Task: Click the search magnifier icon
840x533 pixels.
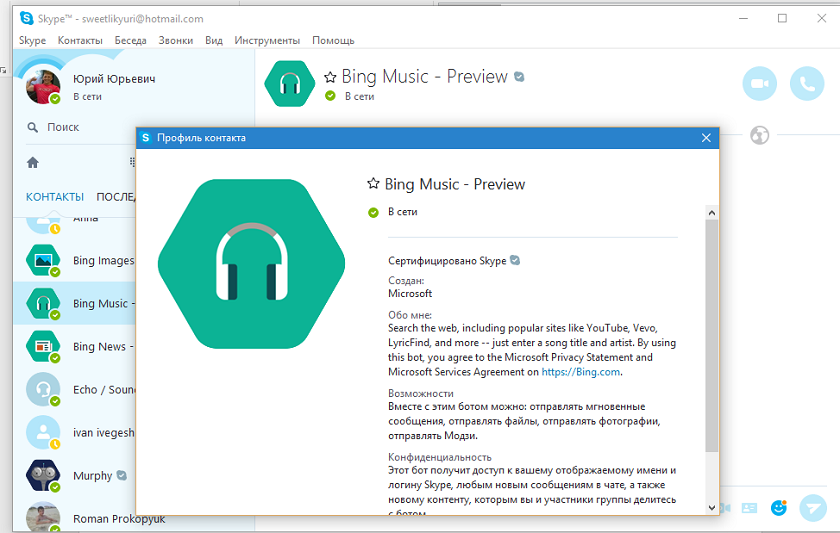Action: click(x=33, y=127)
